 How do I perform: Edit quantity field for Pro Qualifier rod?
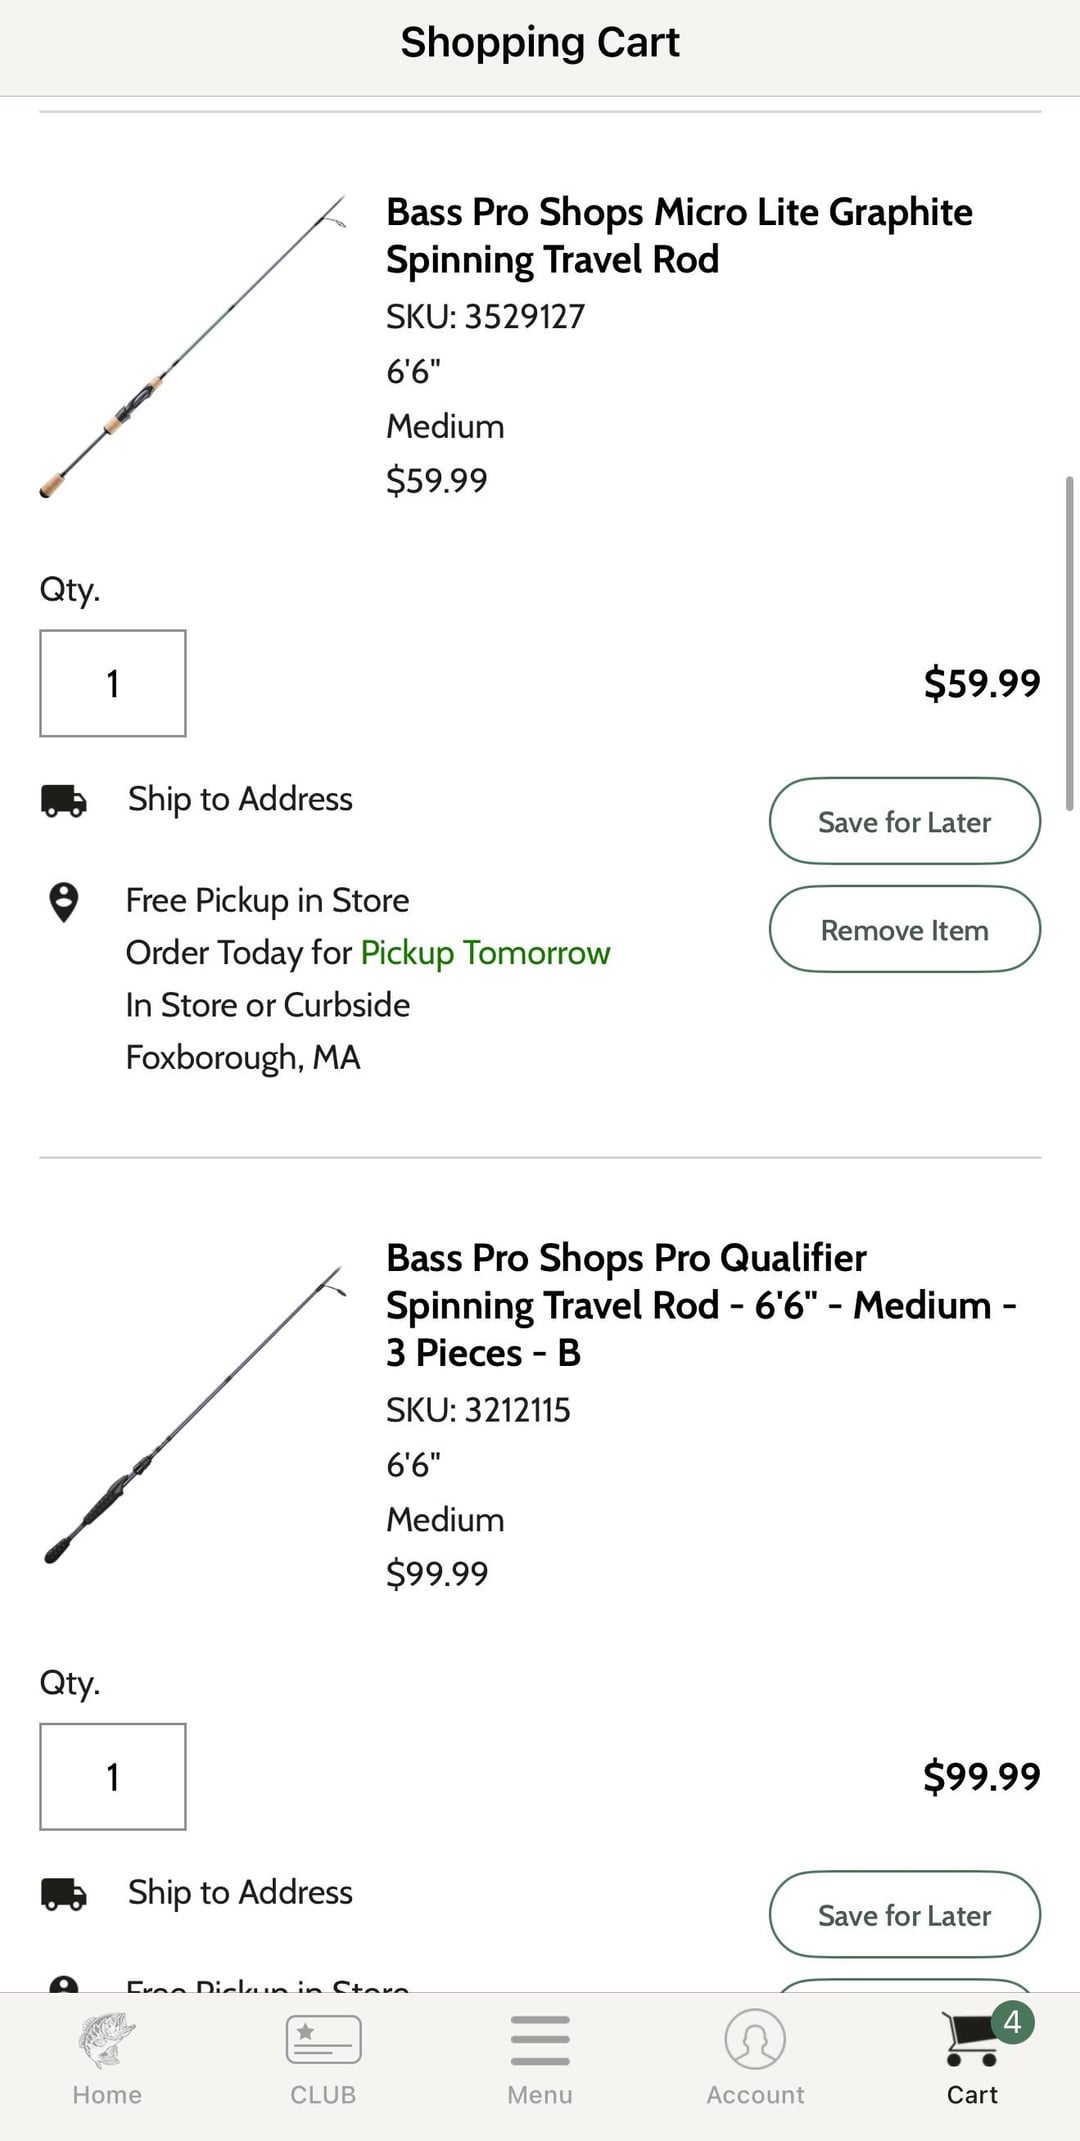pos(113,1777)
